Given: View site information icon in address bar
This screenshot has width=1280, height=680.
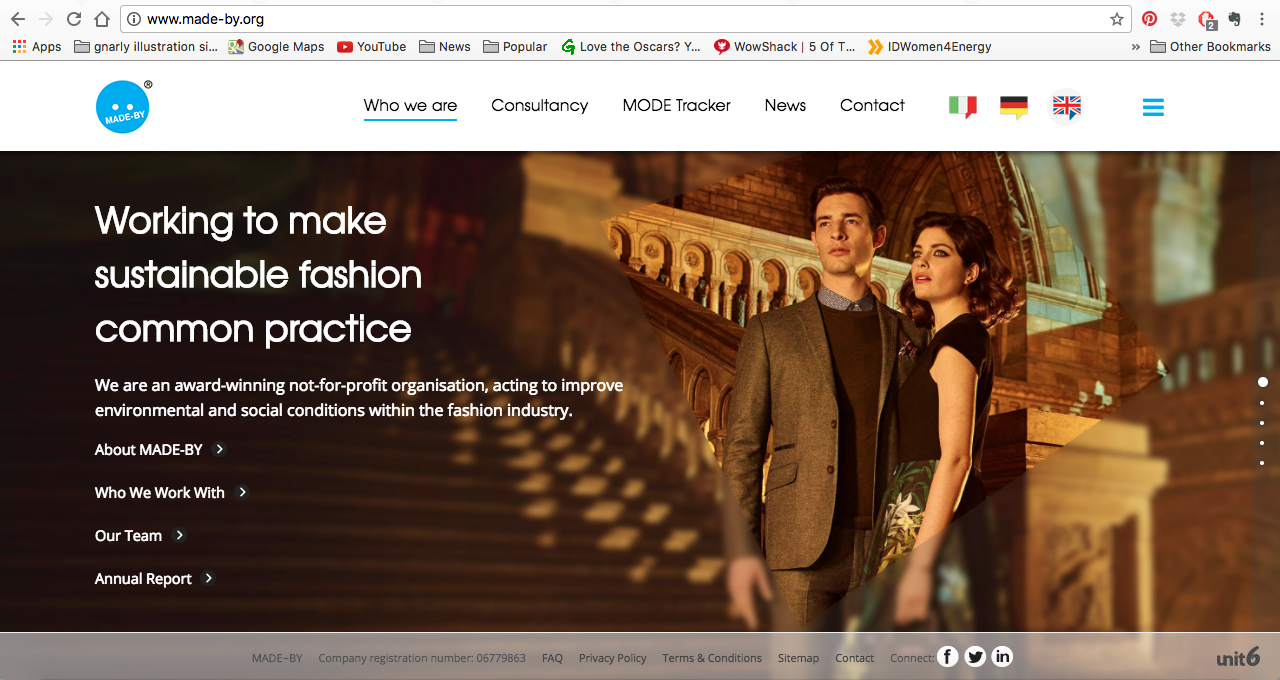Looking at the screenshot, I should coord(134,19).
